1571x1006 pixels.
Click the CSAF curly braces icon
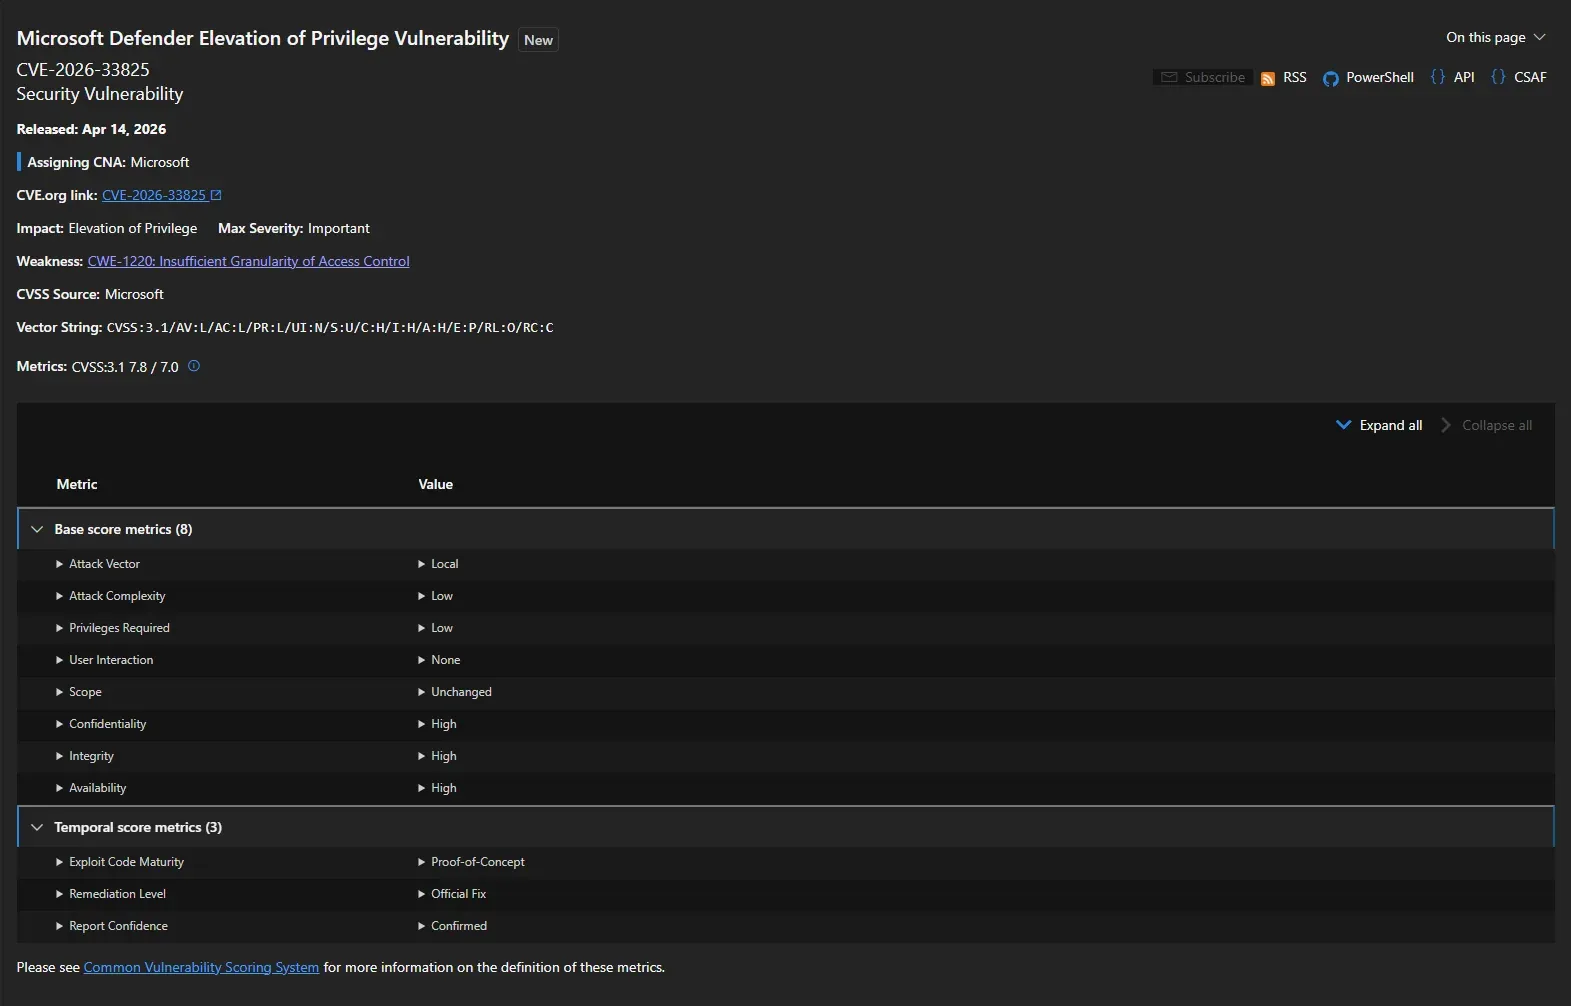[x=1498, y=77]
